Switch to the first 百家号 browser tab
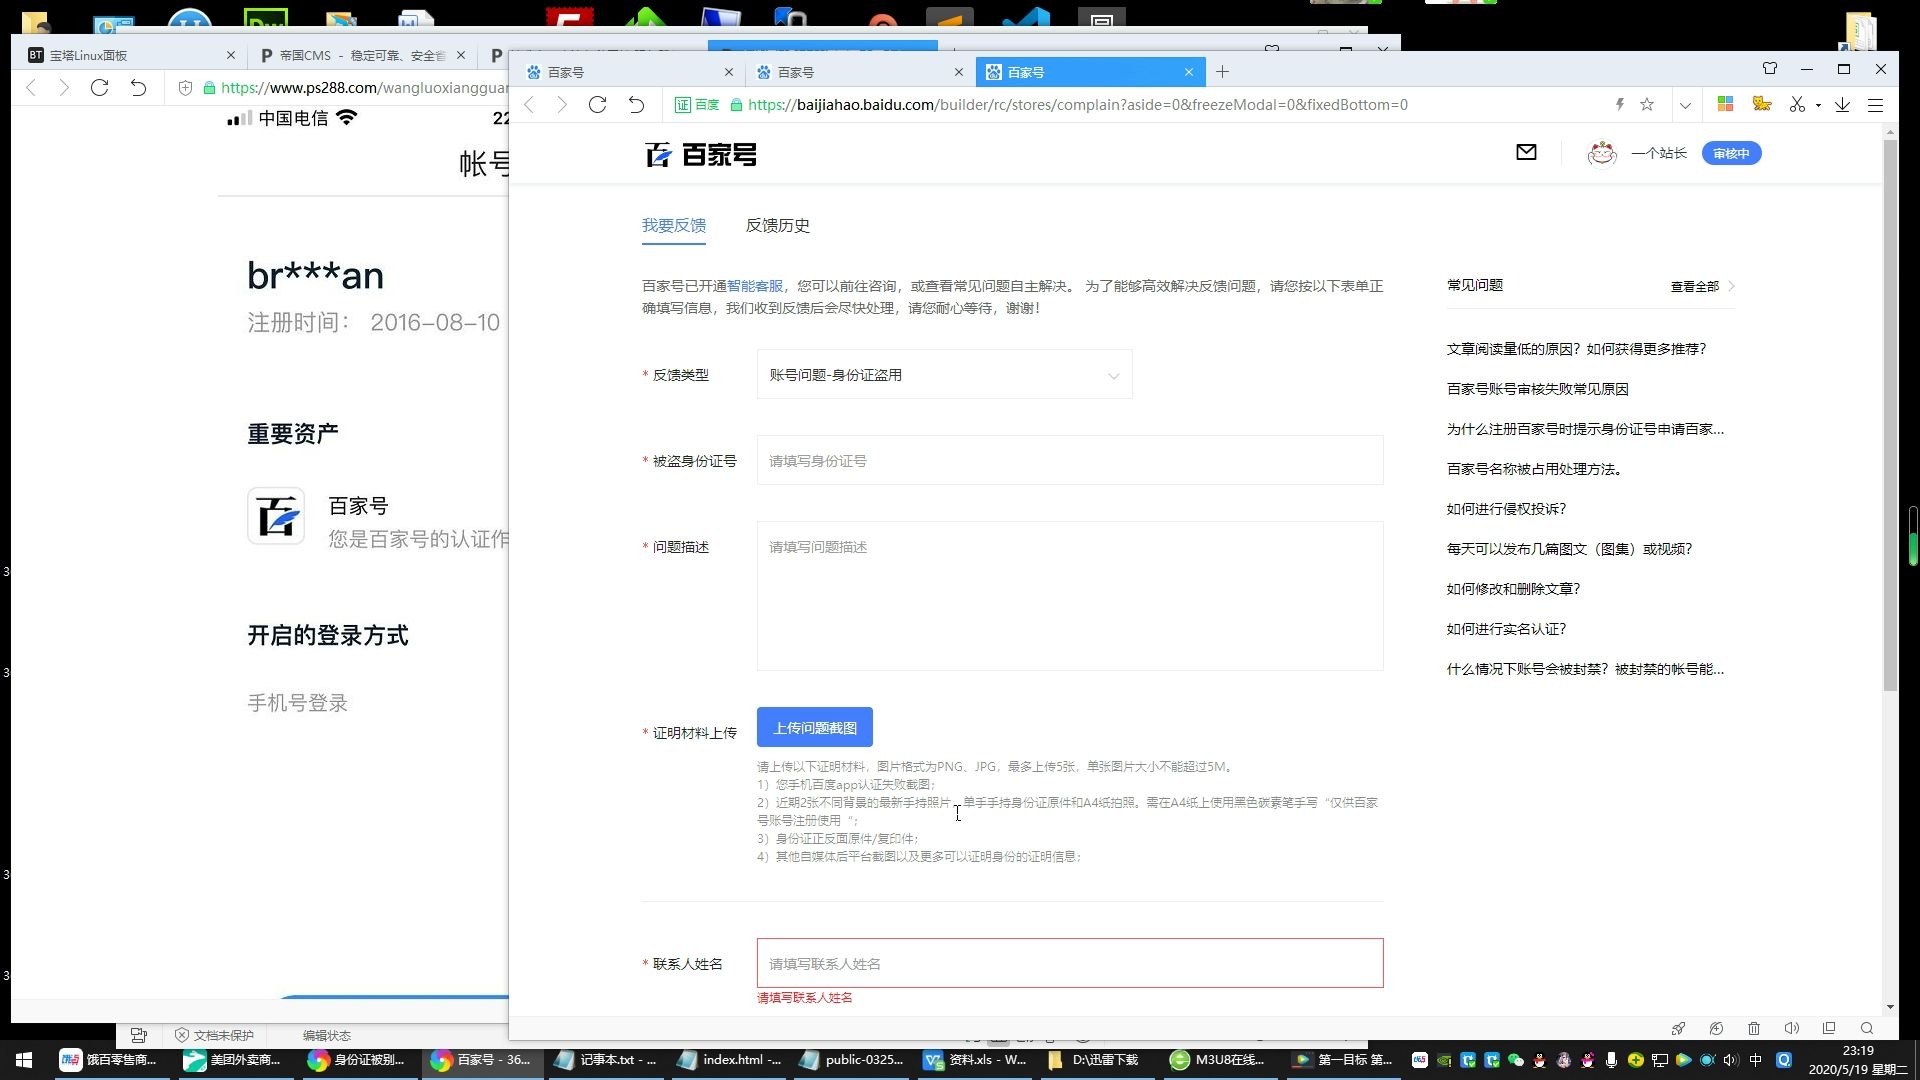This screenshot has width=1920, height=1080. tap(630, 72)
